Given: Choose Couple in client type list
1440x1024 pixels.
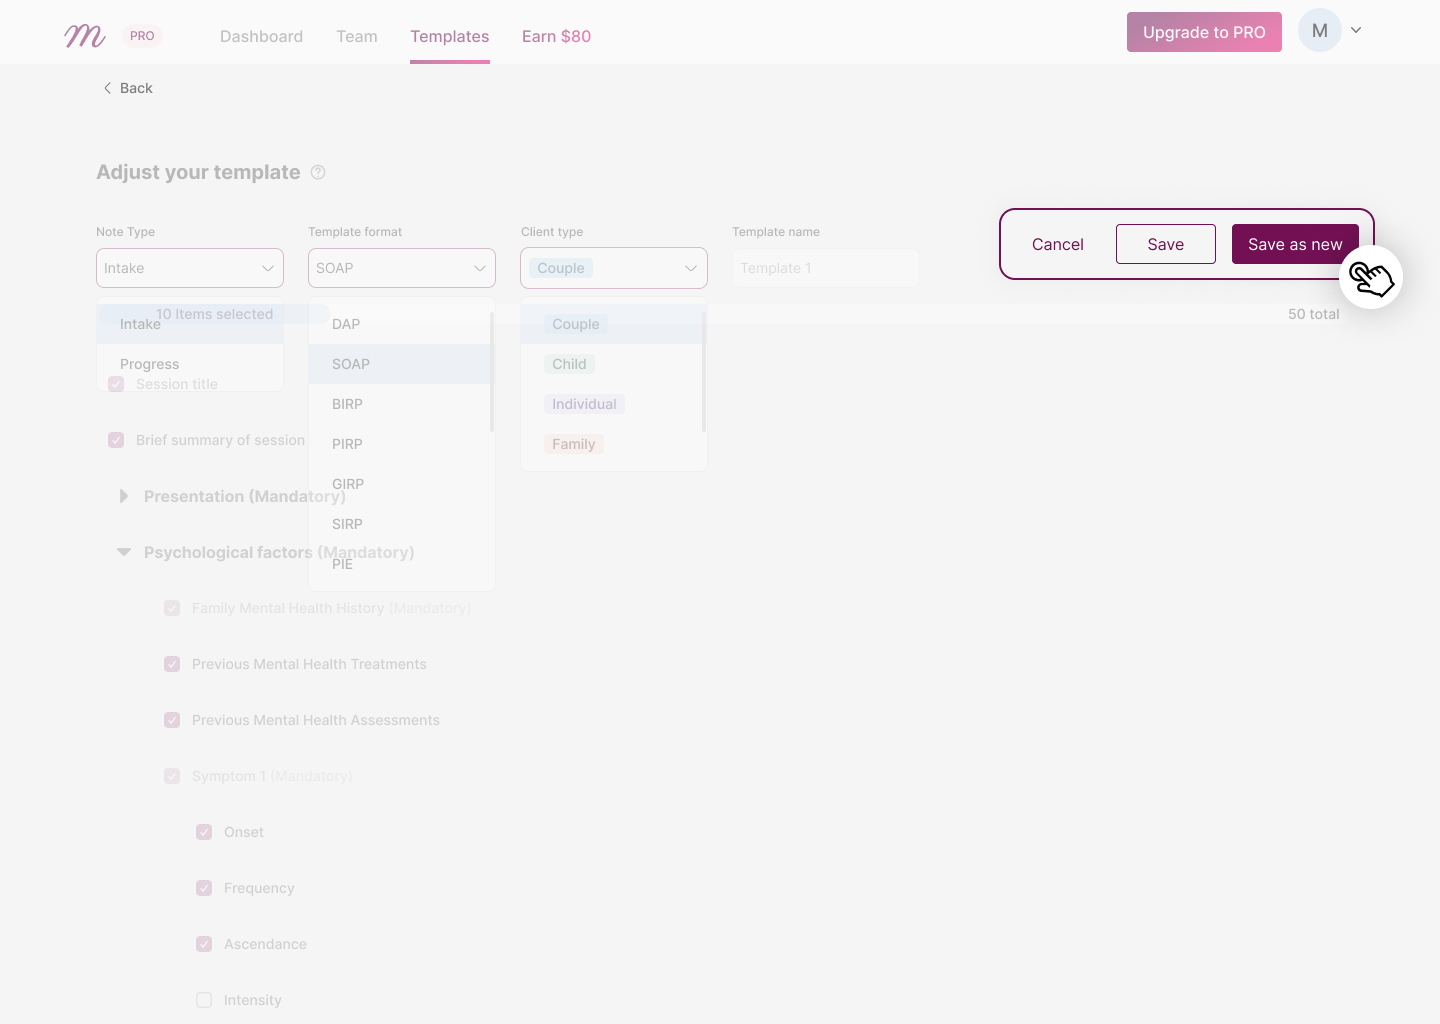Looking at the screenshot, I should [576, 324].
